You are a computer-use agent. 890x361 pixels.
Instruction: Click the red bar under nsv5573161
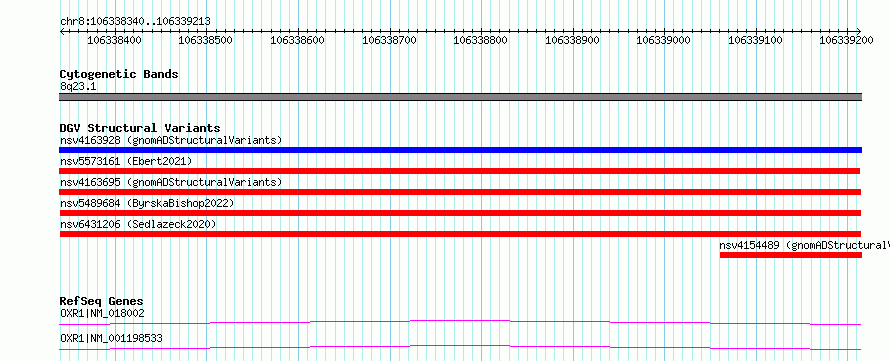coord(460,171)
